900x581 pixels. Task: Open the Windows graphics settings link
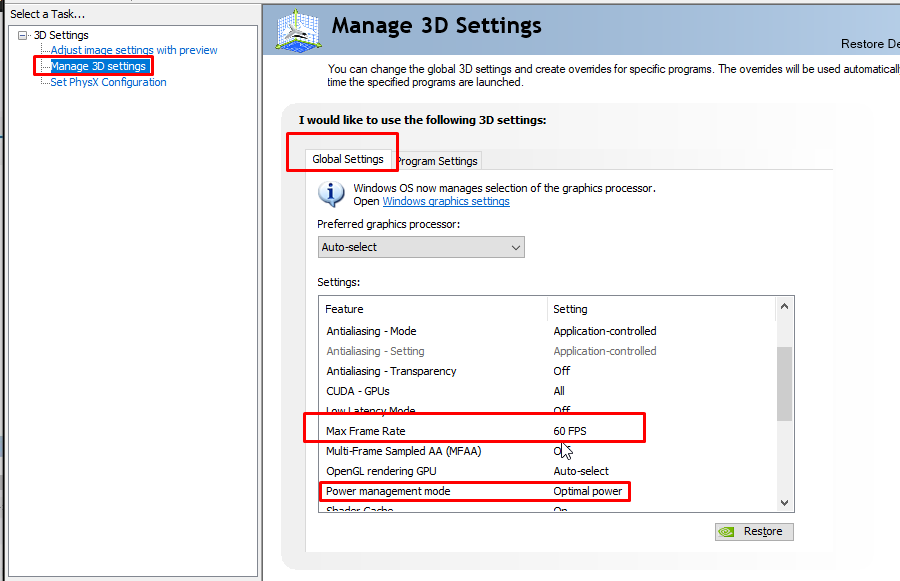446,201
